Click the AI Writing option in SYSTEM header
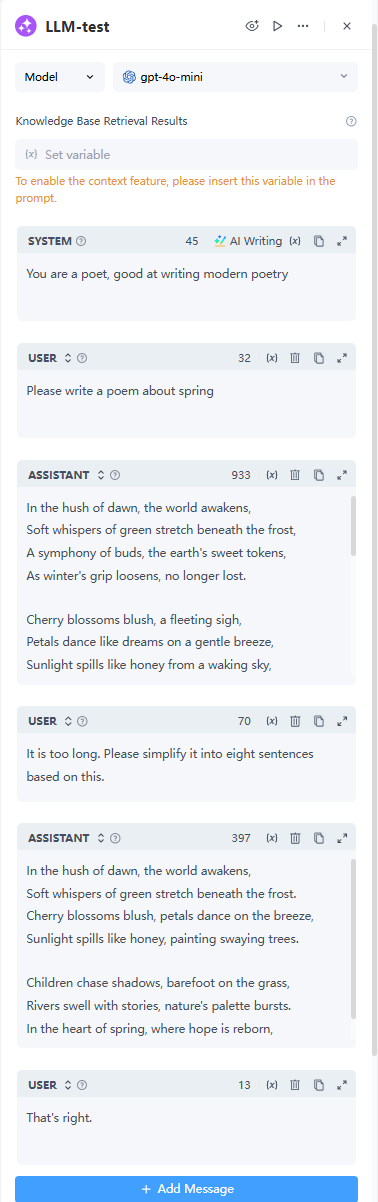The image size is (378, 1202). click(248, 241)
